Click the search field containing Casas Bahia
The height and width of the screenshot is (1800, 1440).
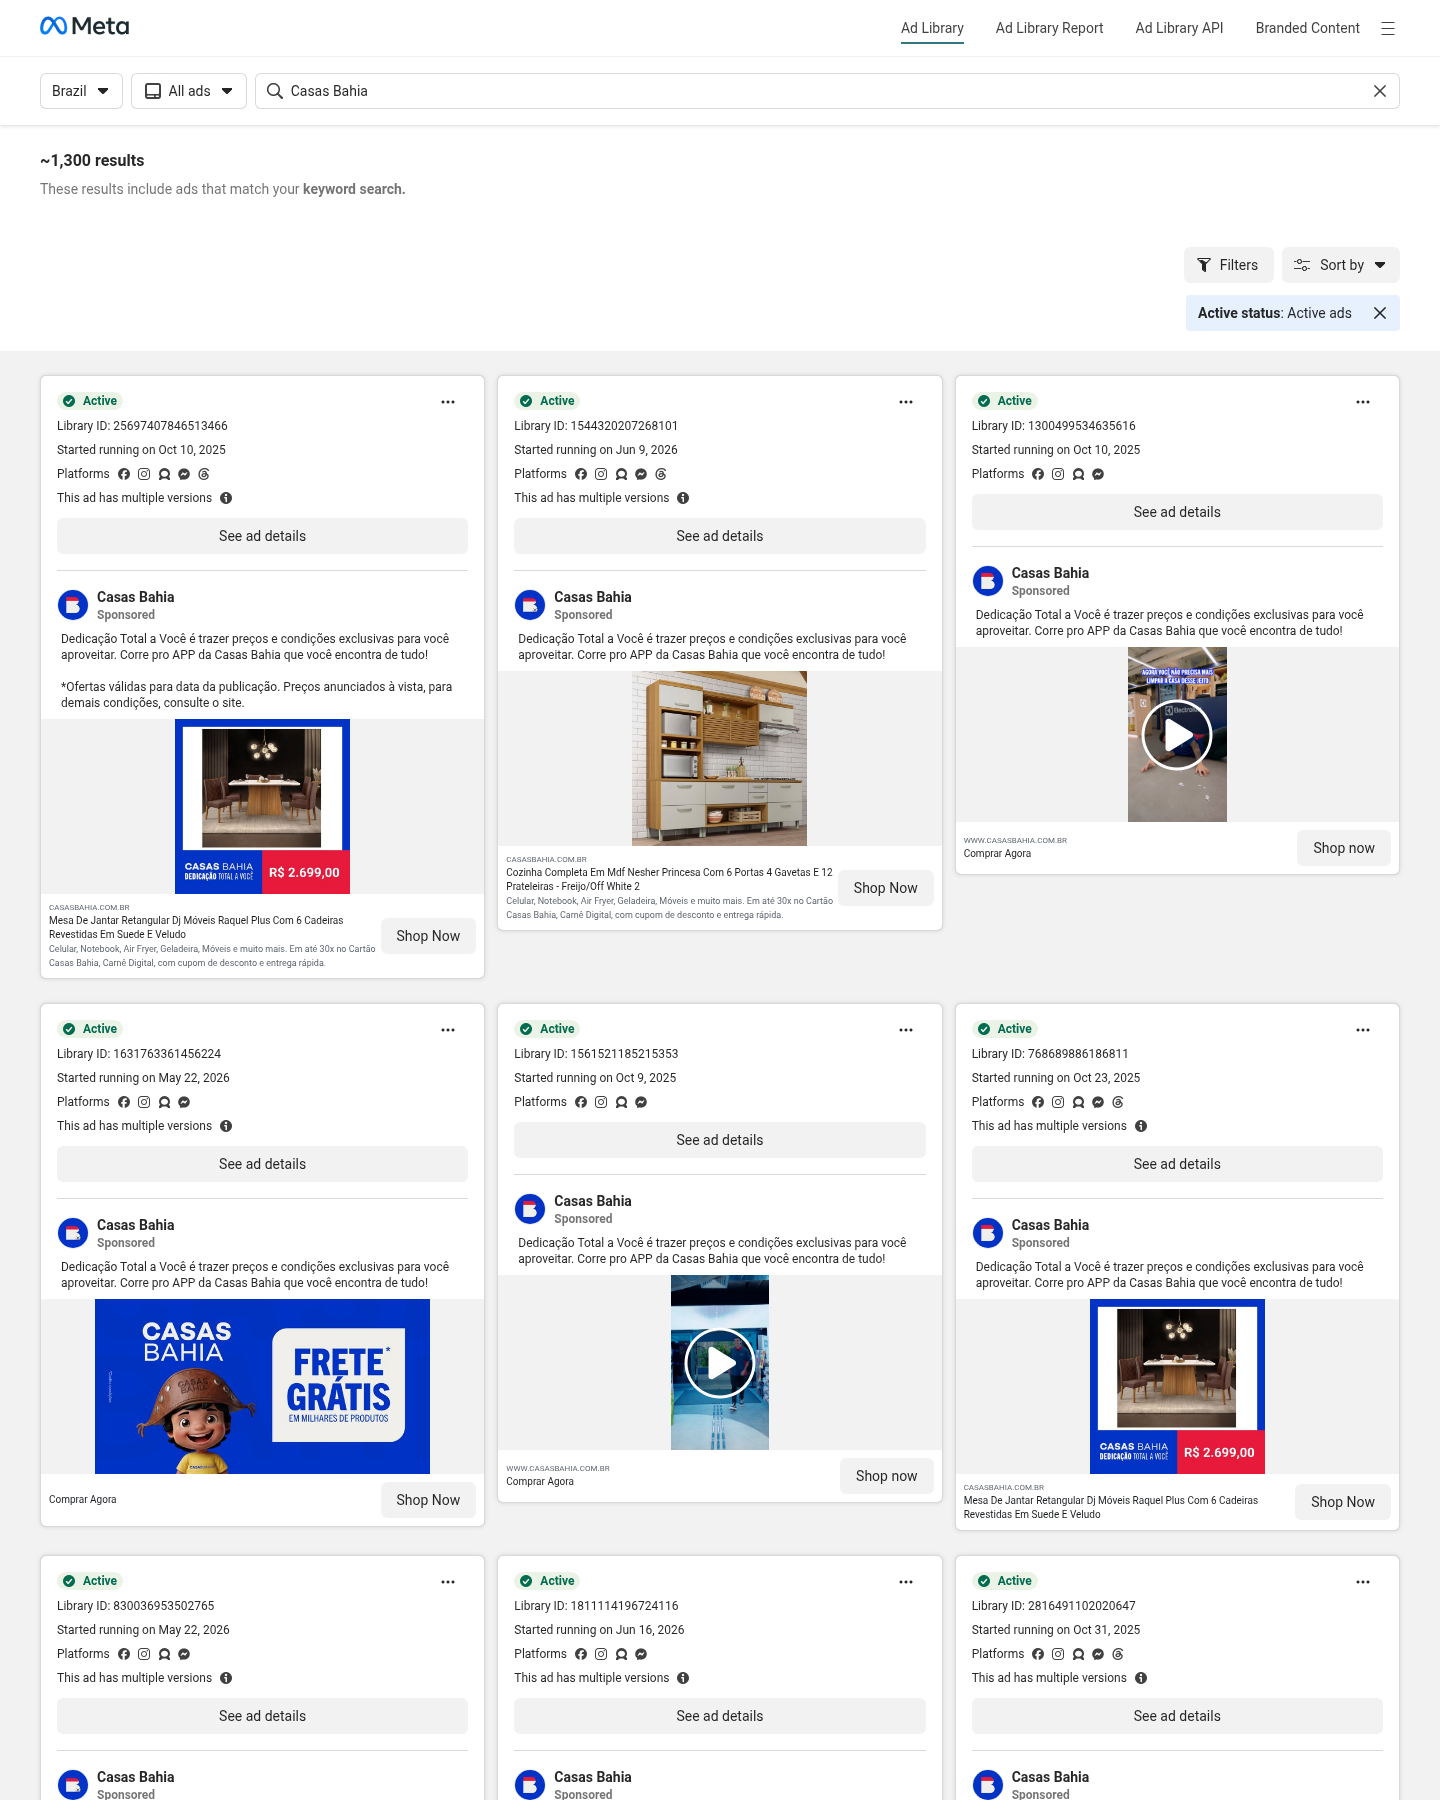pos(826,91)
